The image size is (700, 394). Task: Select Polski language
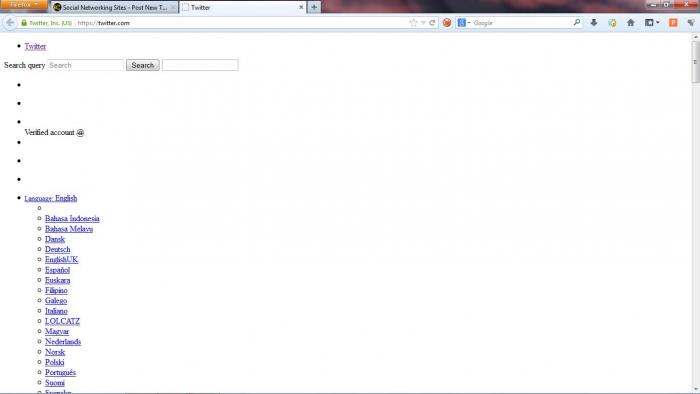tap(54, 362)
